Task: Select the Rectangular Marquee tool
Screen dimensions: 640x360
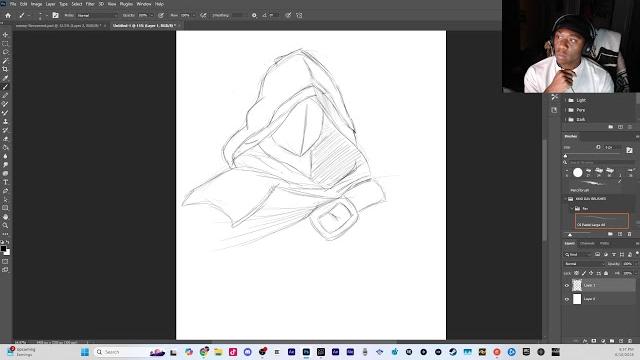Action: 5,44
